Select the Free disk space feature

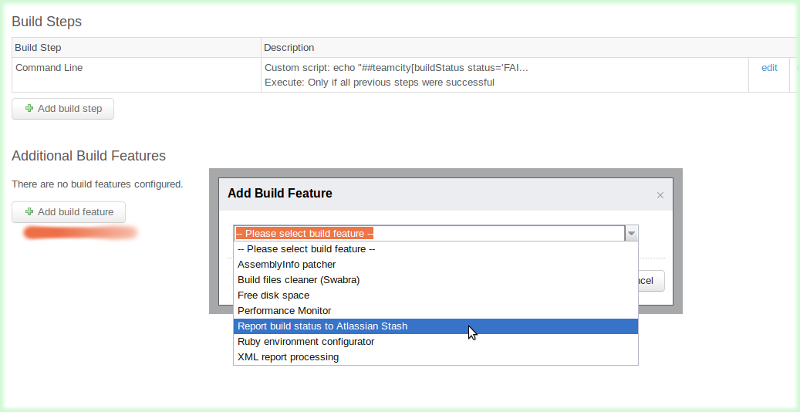pos(273,295)
